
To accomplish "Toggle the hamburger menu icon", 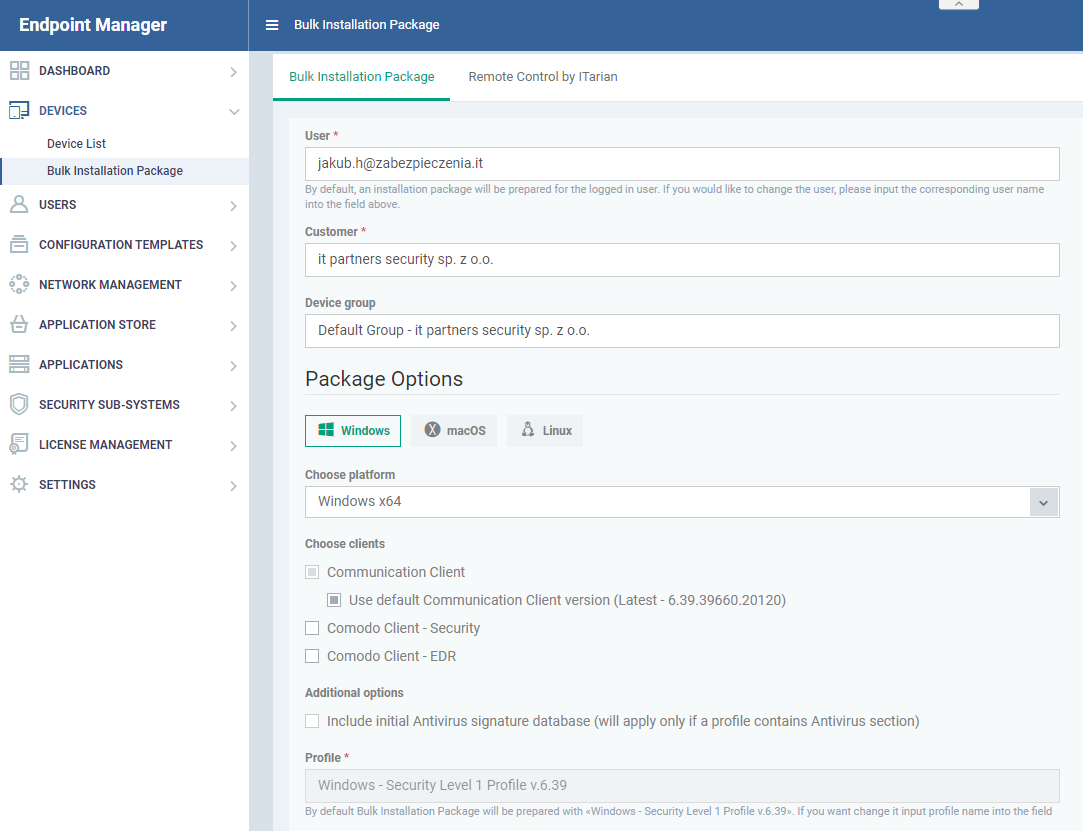I will (272, 25).
